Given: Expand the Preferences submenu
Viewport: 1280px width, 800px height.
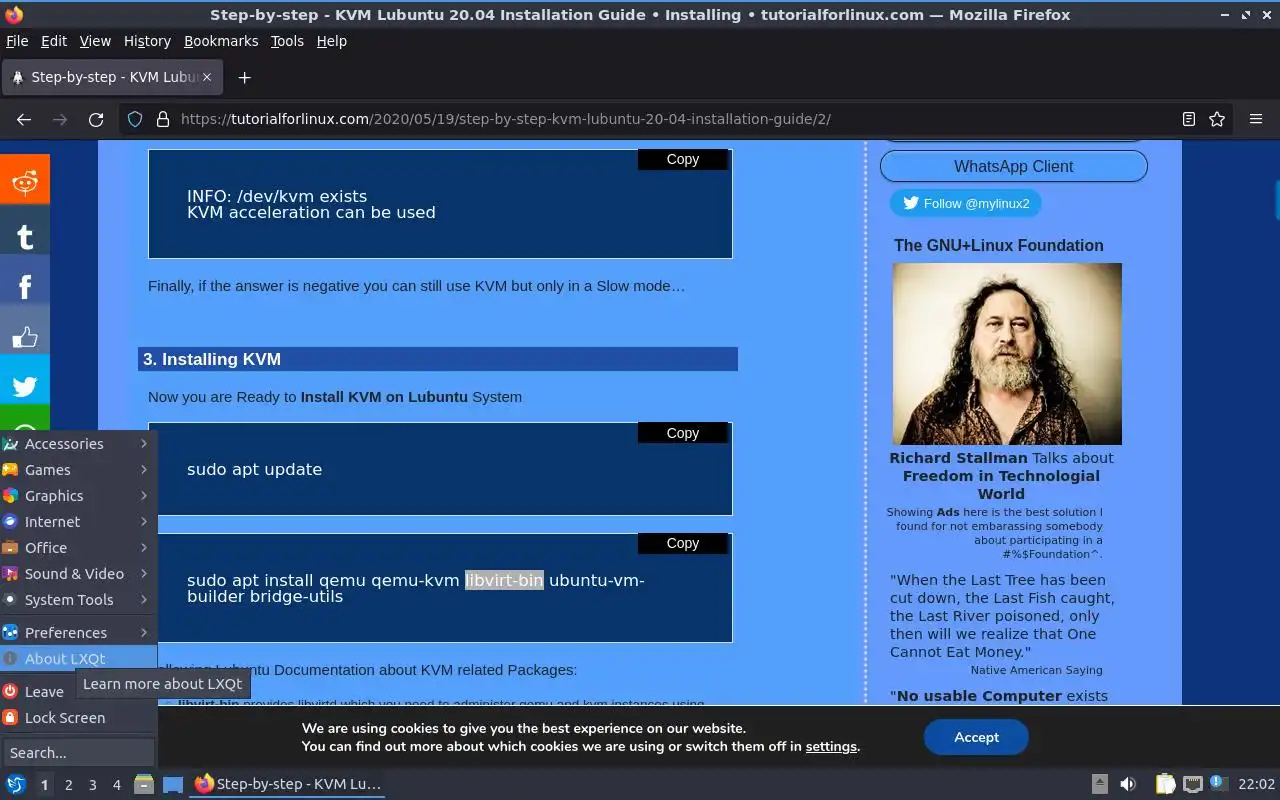Looking at the screenshot, I should pos(78,633).
